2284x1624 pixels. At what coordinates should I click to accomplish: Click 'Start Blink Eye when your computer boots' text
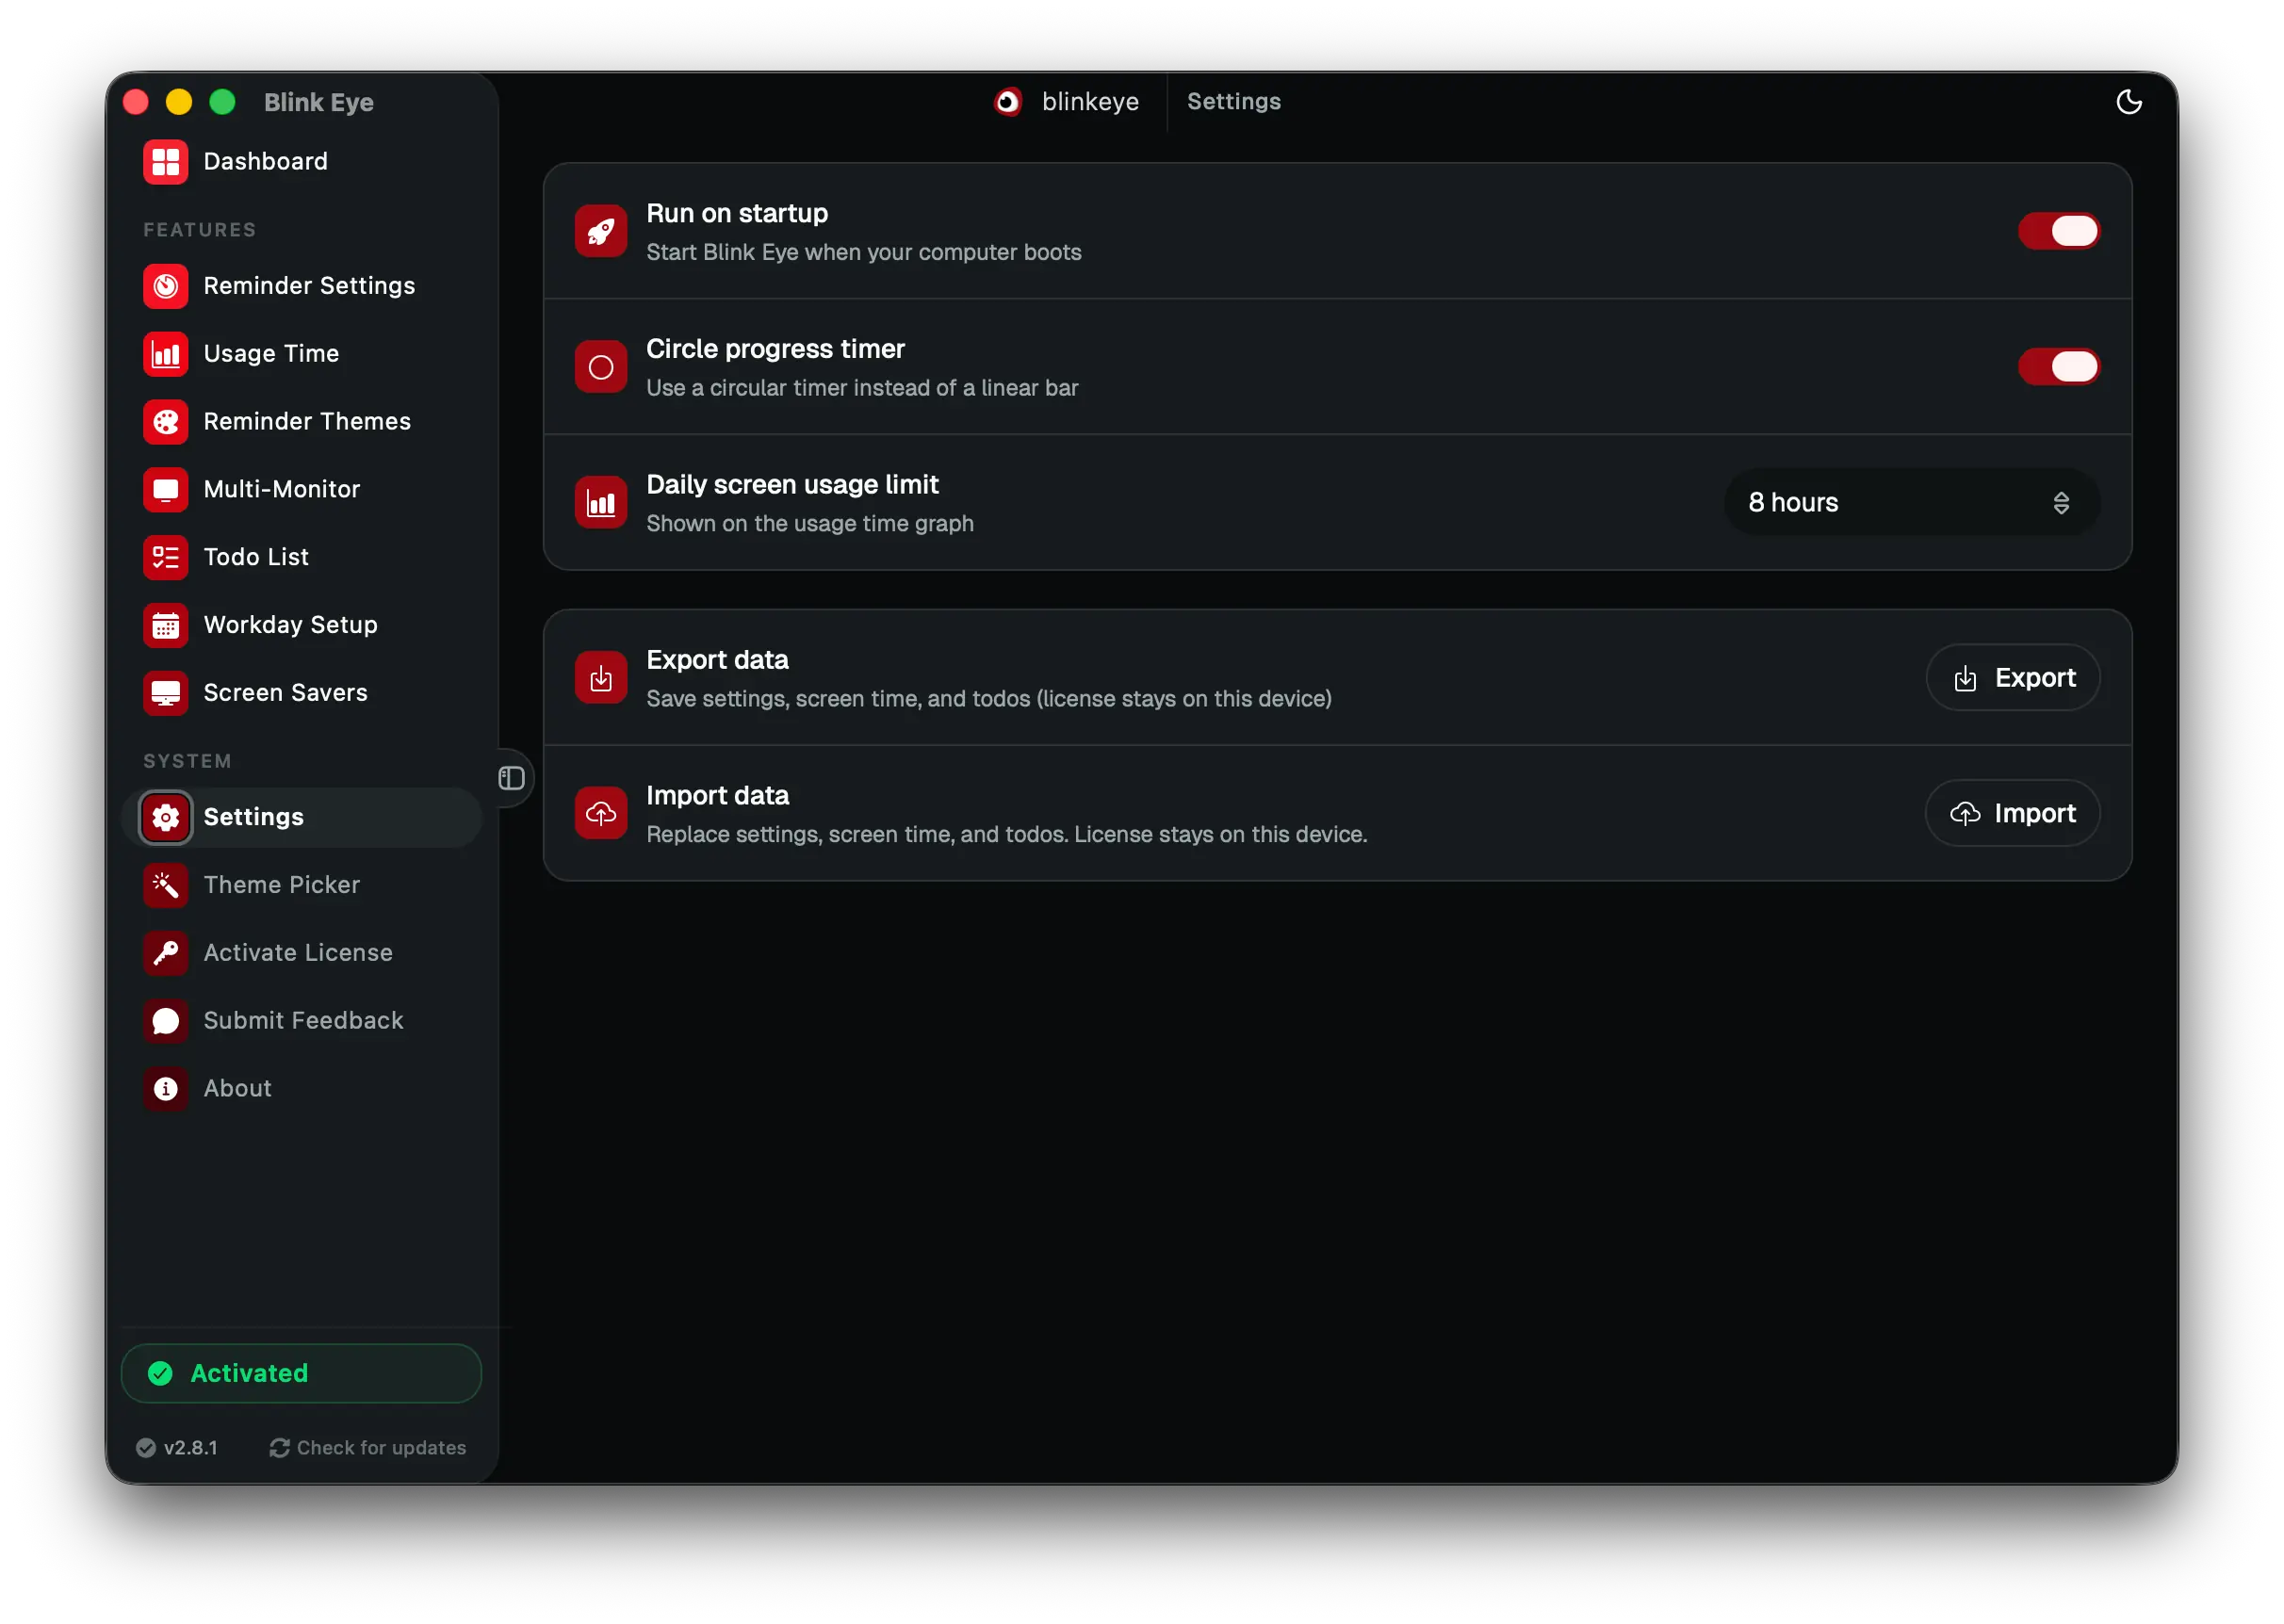[x=865, y=252]
